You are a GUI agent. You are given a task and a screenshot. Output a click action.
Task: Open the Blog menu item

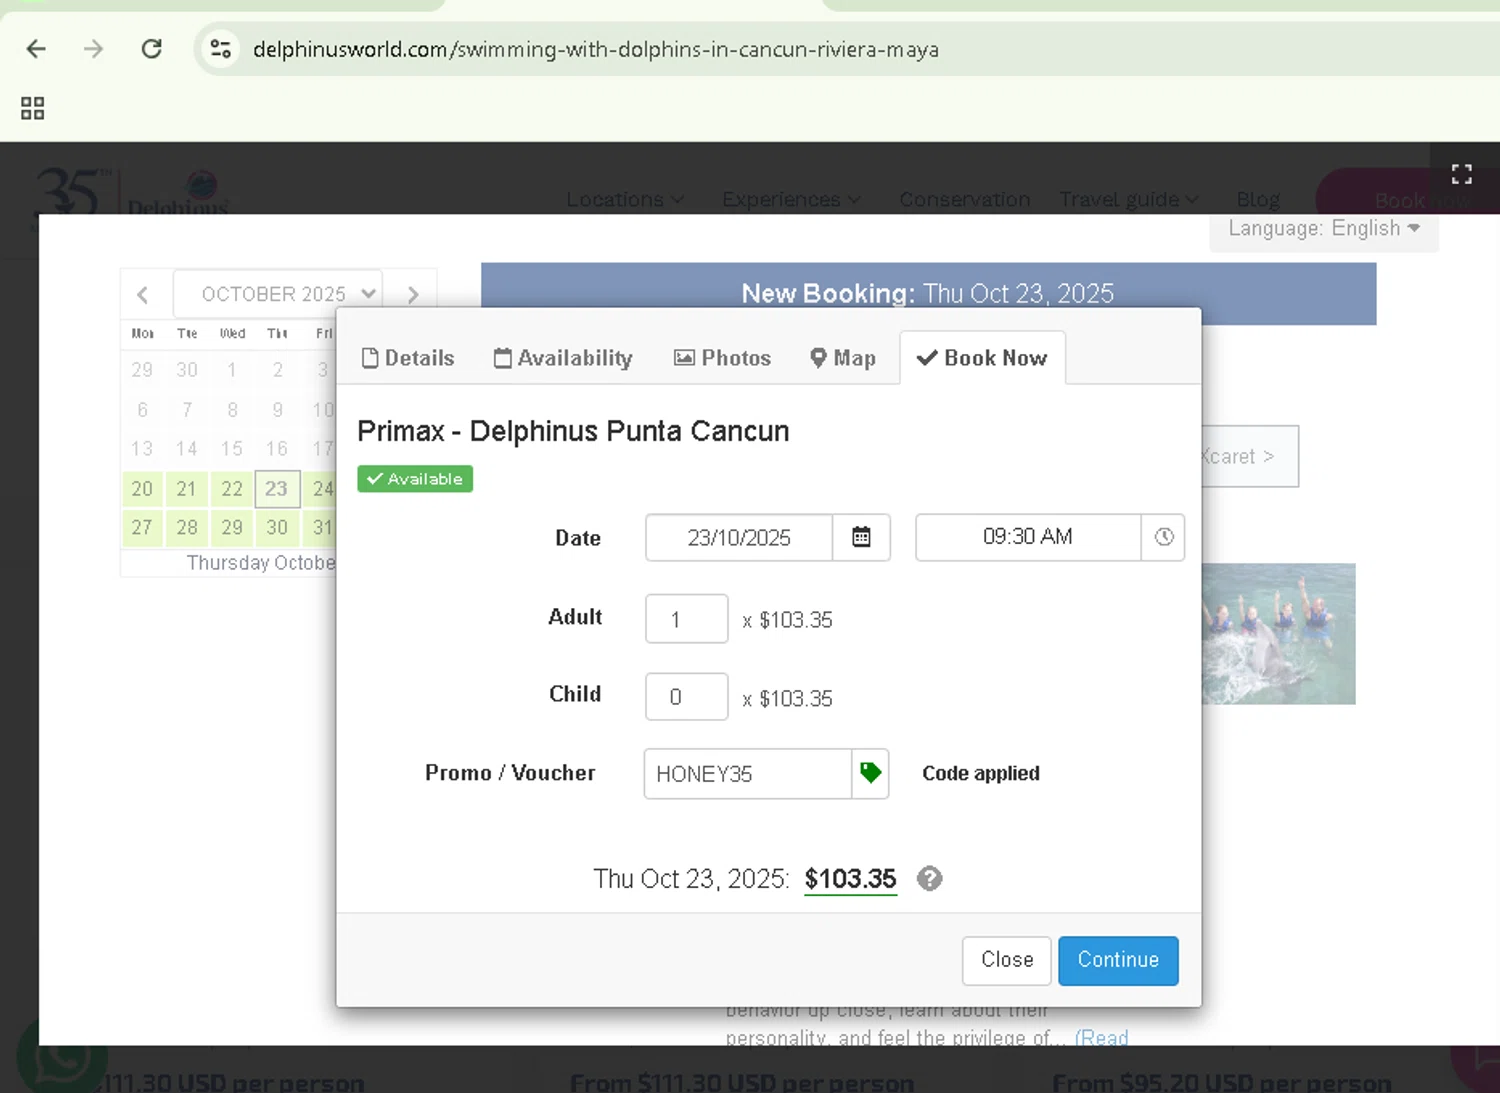[x=1258, y=199]
